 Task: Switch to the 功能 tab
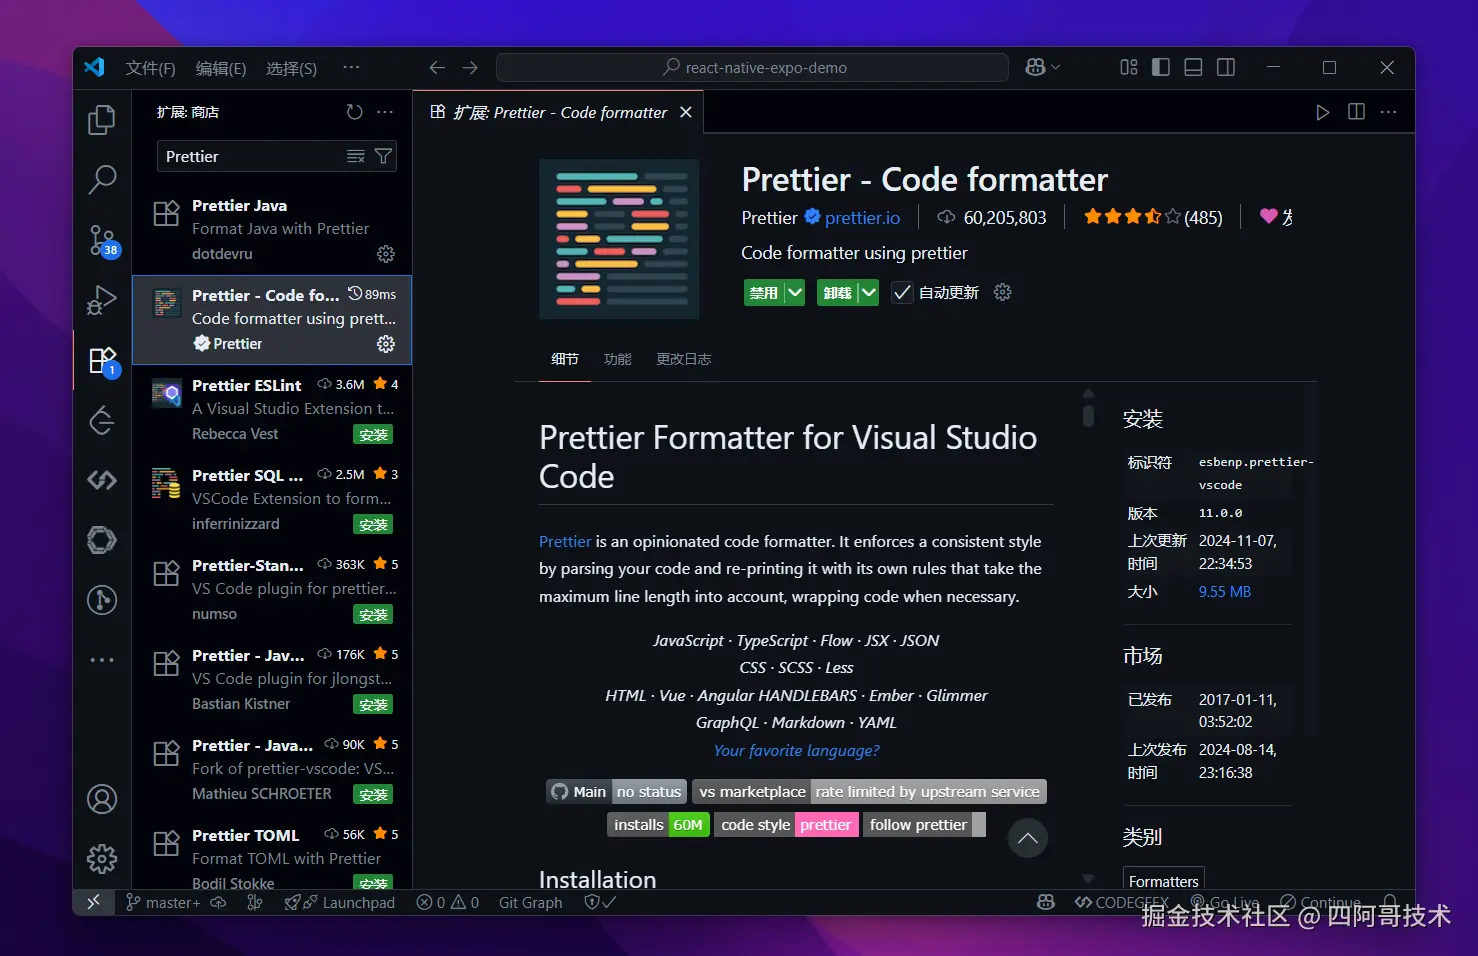(x=618, y=359)
